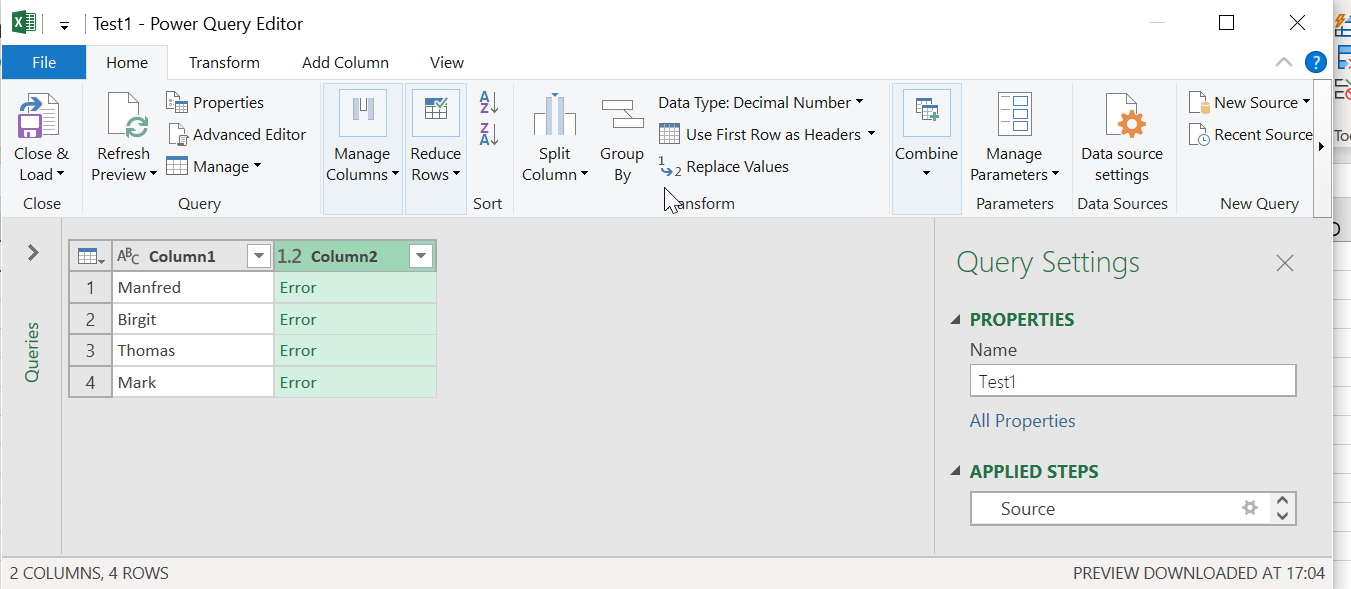1351x589 pixels.
Task: Switch to the Home tab
Action: tap(127, 62)
